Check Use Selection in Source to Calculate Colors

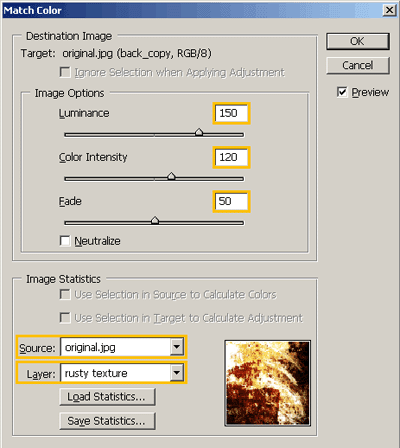pos(65,294)
